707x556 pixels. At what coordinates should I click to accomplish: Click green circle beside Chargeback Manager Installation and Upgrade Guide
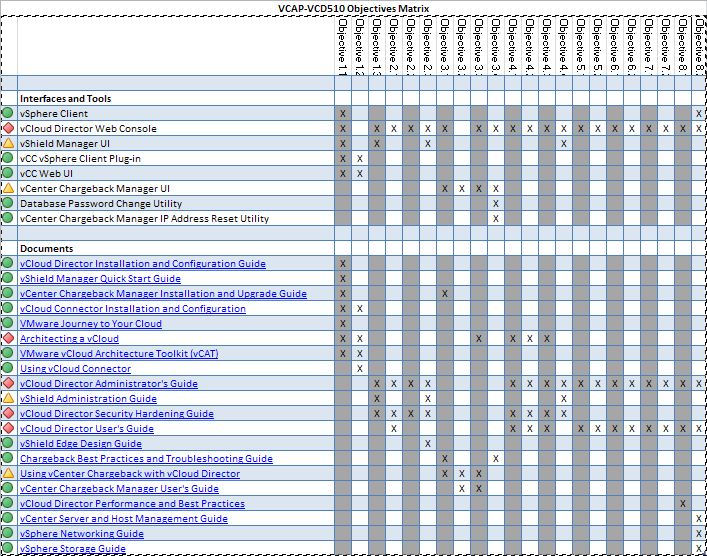tap(8, 293)
